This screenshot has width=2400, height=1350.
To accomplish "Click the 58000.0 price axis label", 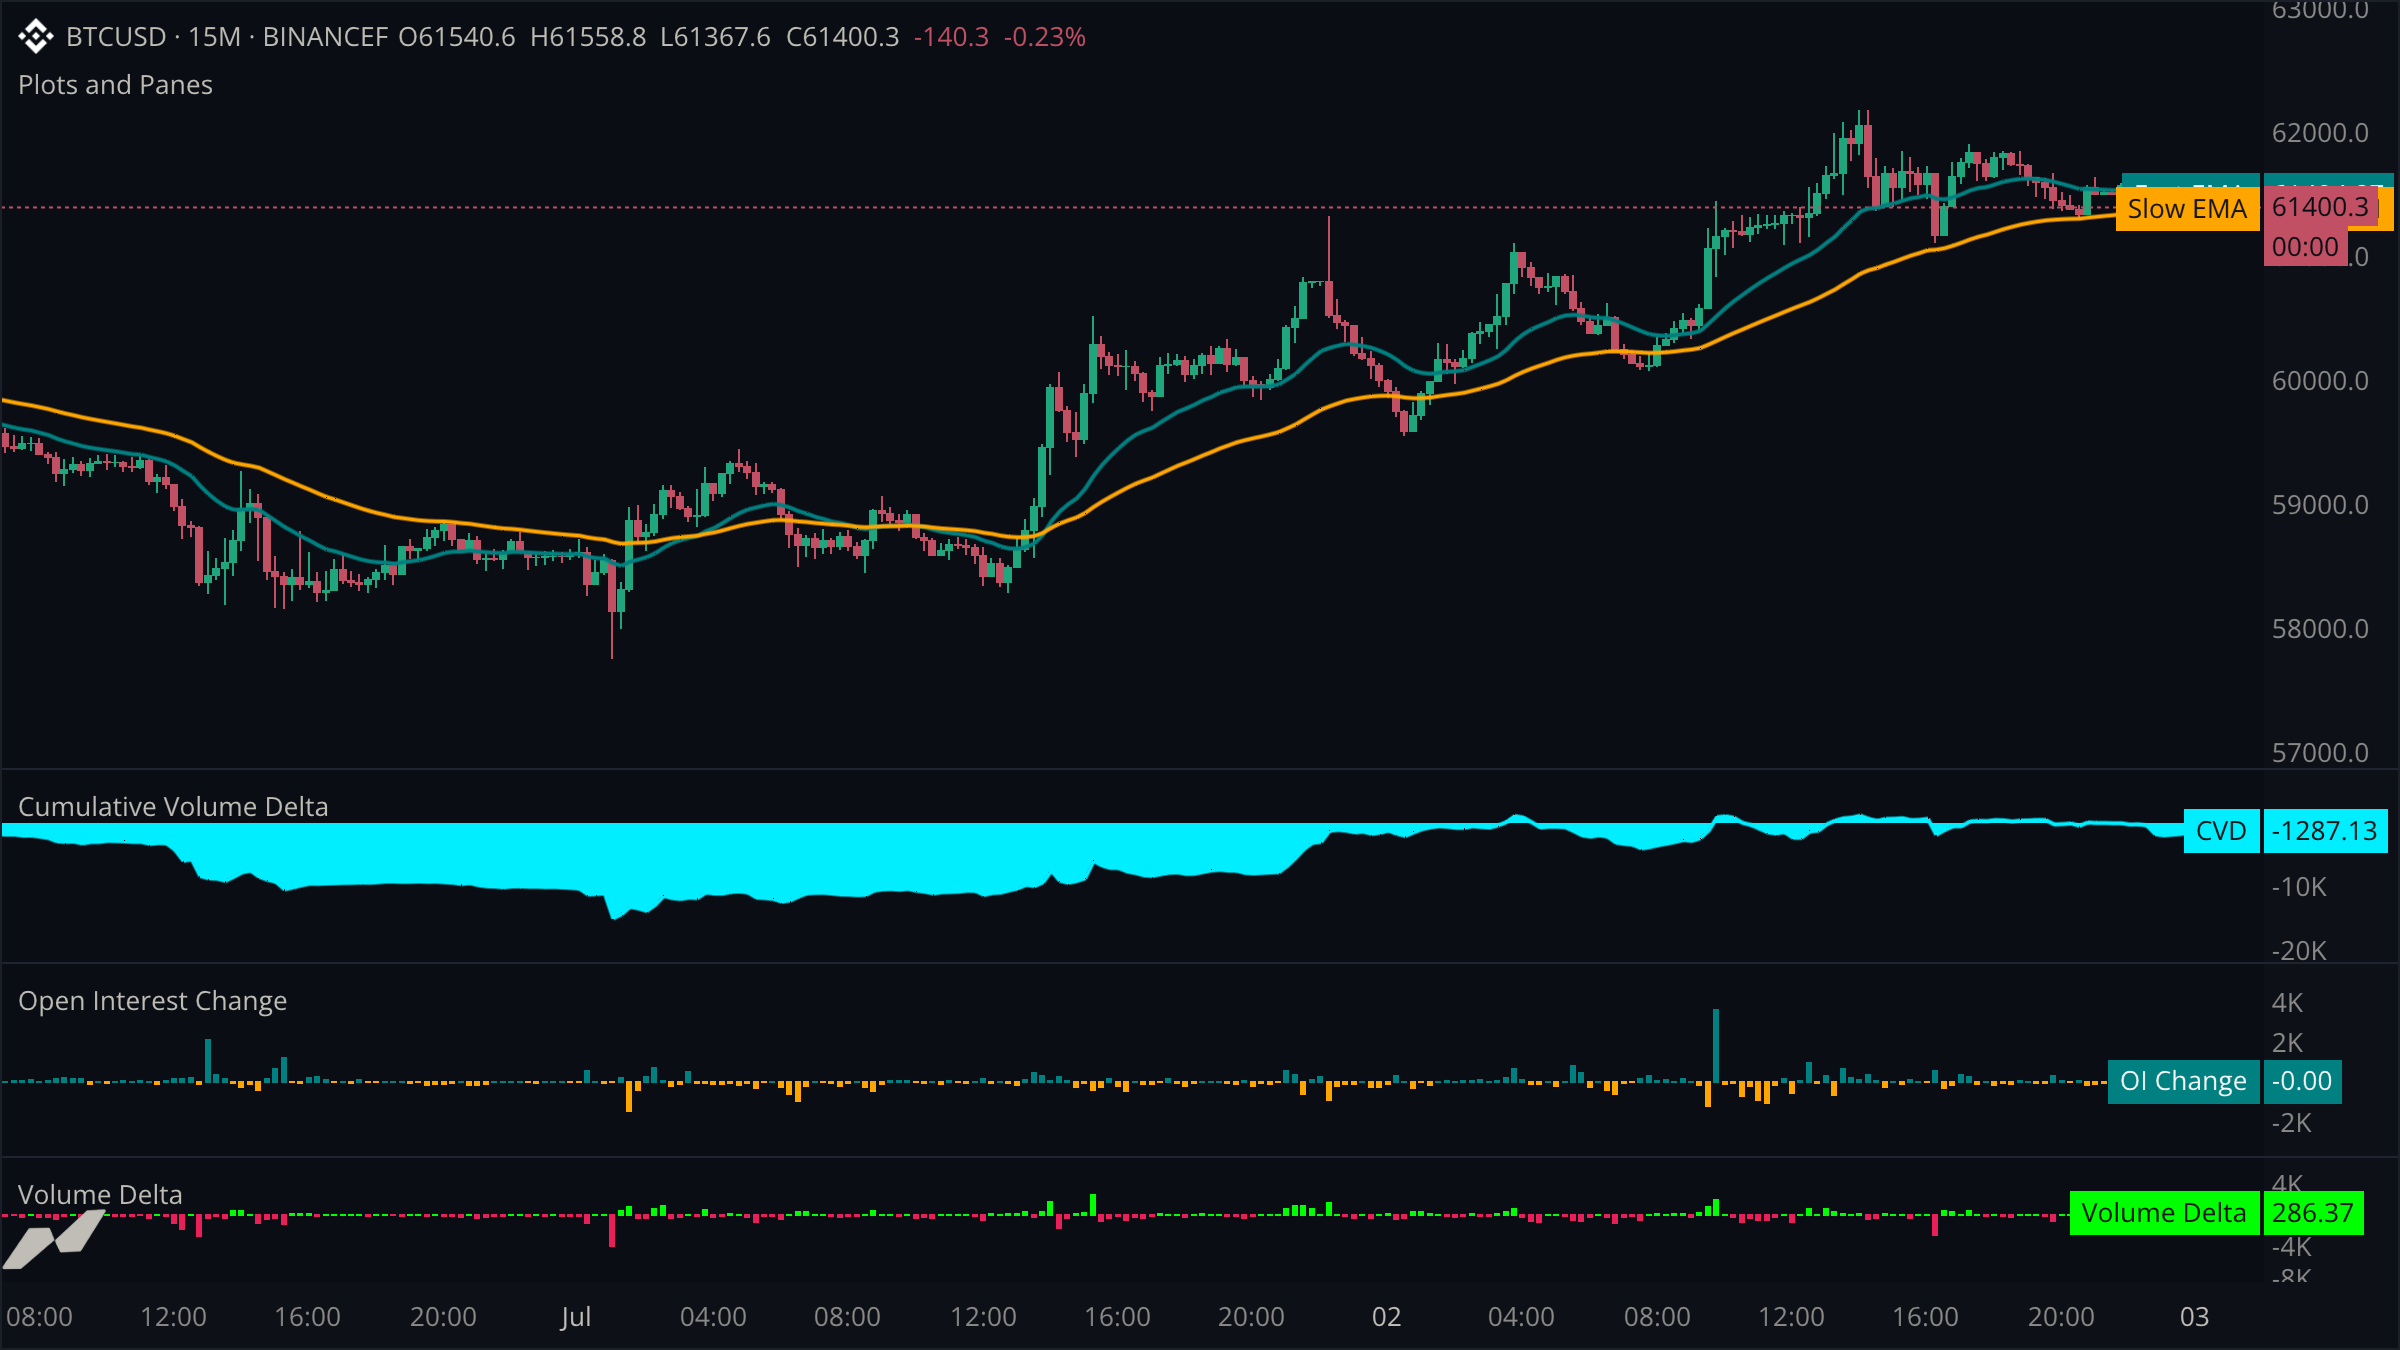I will (2320, 629).
